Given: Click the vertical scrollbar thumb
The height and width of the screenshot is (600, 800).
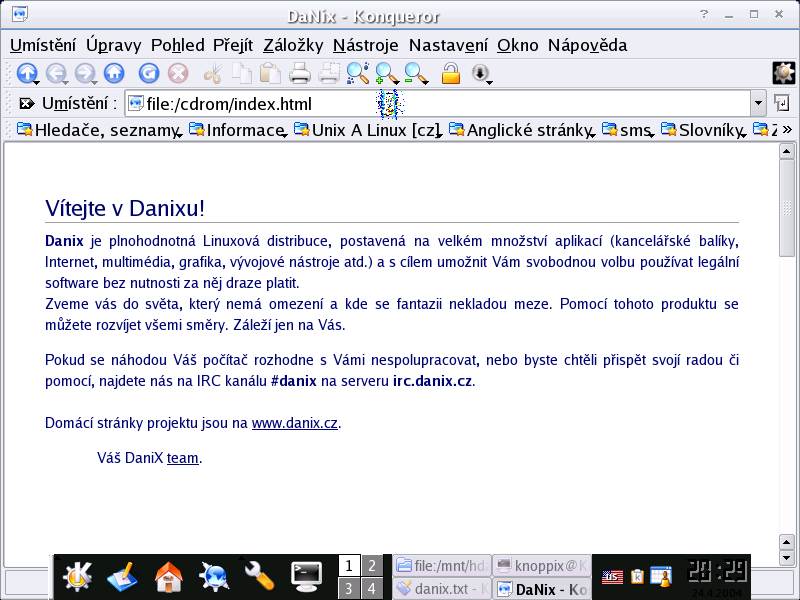Looking at the screenshot, I should (787, 208).
